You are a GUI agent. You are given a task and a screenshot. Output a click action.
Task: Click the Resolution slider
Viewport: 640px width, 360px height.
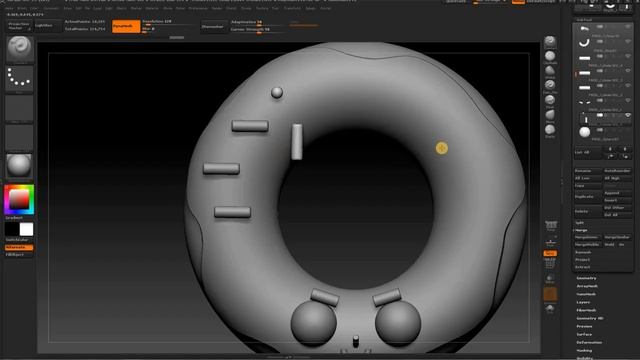point(169,22)
